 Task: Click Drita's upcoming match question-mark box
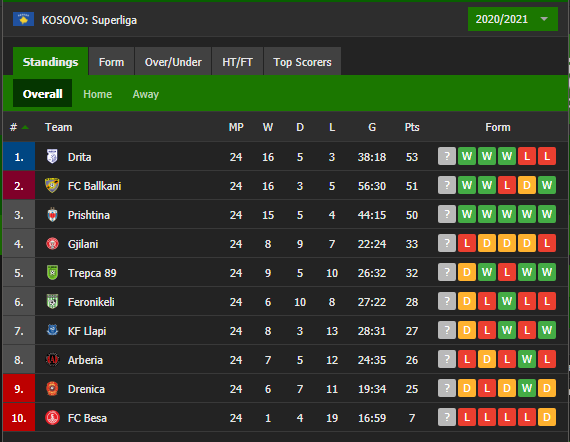pos(447,156)
